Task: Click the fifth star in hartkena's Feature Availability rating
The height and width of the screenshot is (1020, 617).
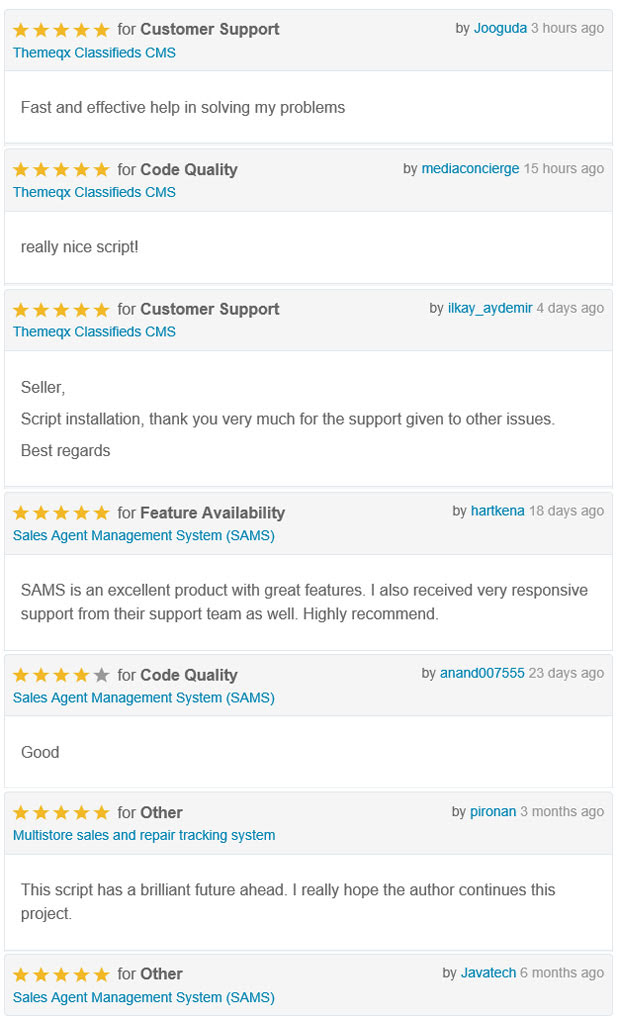Action: coord(101,513)
